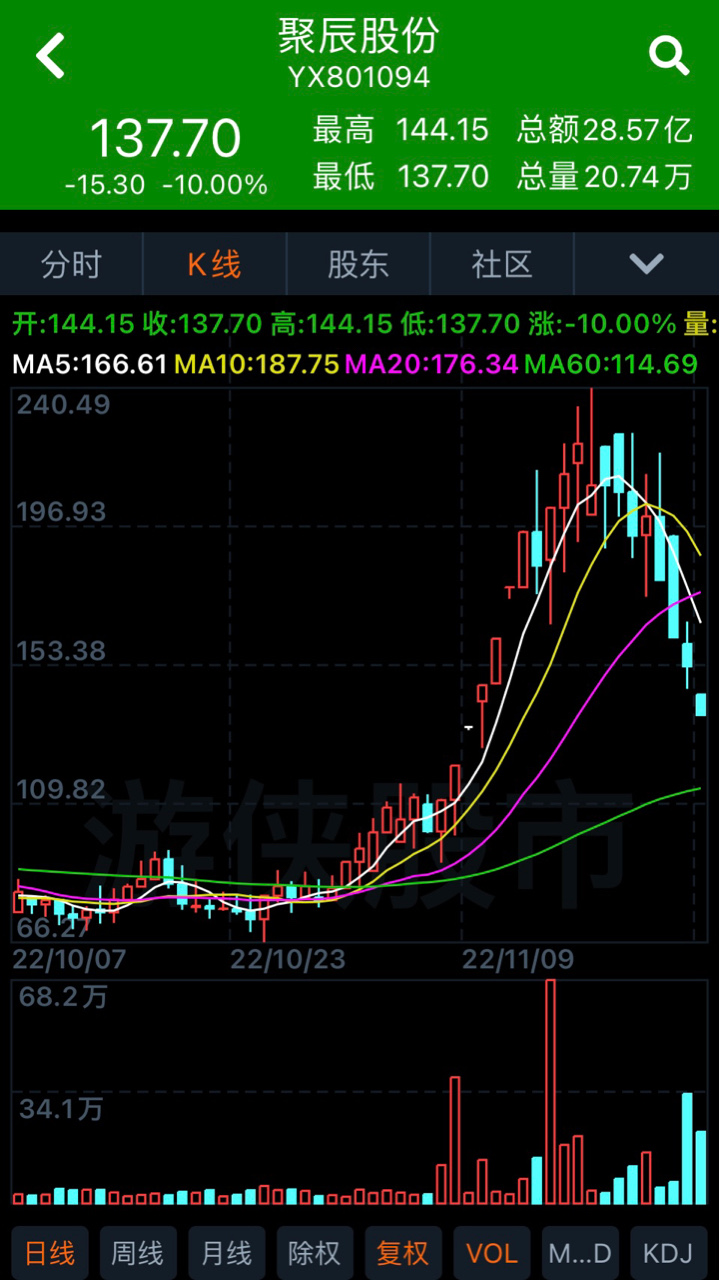The width and height of the screenshot is (720, 1280).
Task: Tap the 总额28.57亿 value
Action: point(605,129)
